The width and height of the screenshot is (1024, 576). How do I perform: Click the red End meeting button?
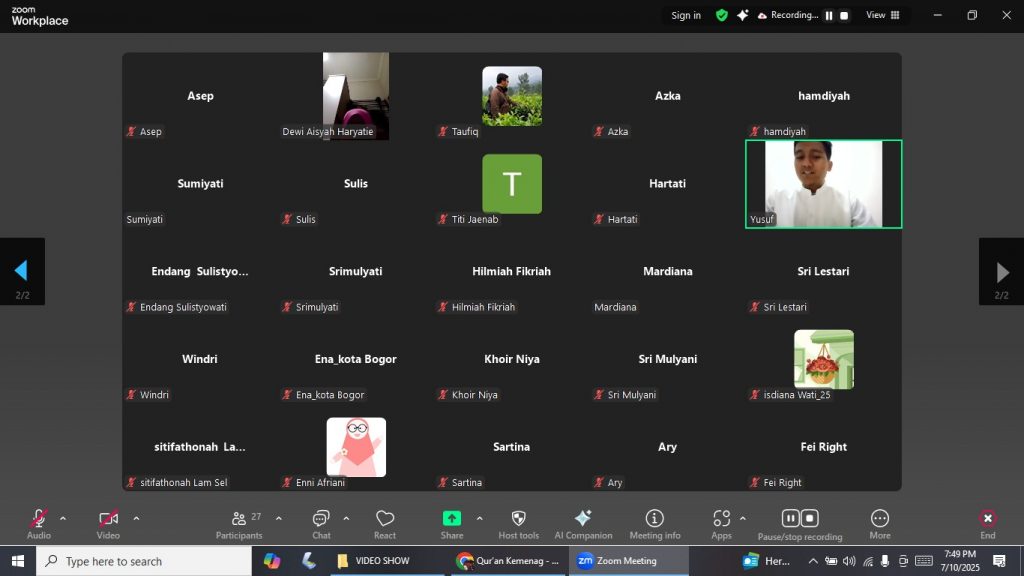click(x=987, y=518)
